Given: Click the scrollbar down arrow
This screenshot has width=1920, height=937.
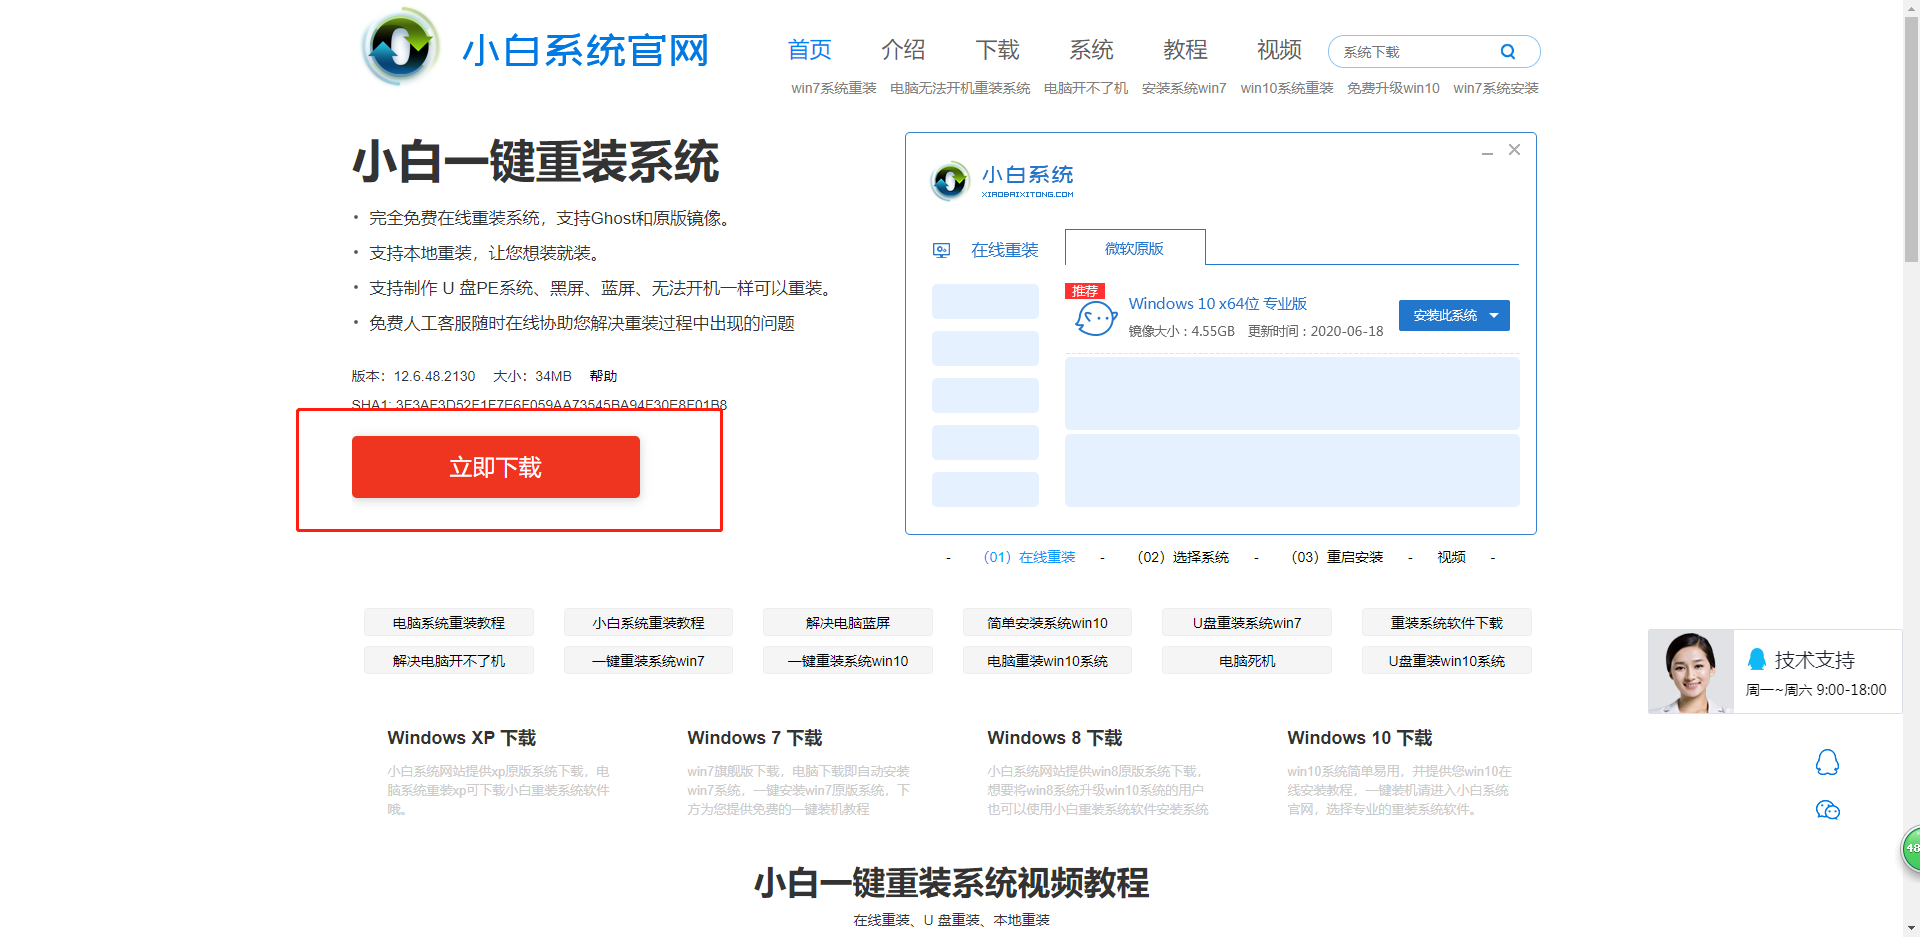Looking at the screenshot, I should (x=1911, y=928).
